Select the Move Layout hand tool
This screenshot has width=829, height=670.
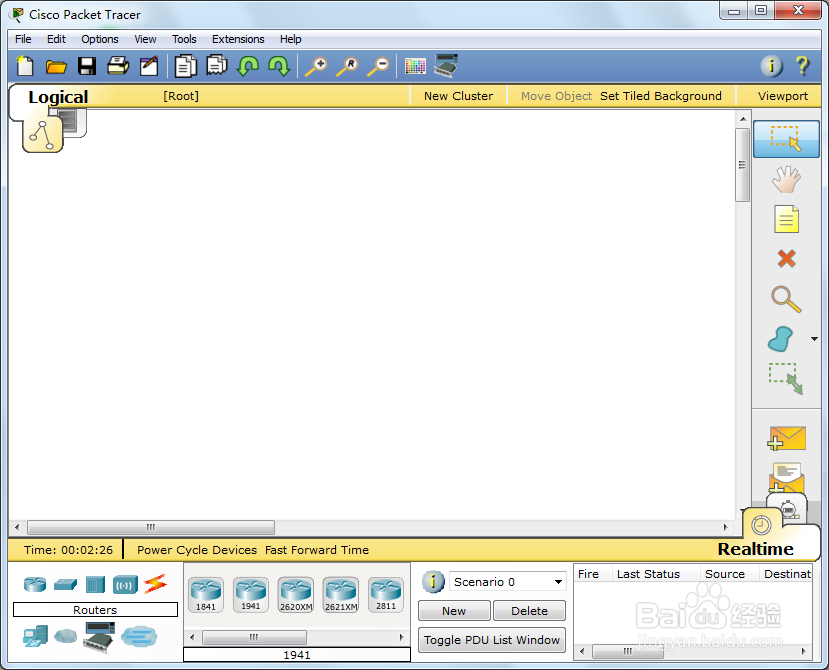(786, 179)
